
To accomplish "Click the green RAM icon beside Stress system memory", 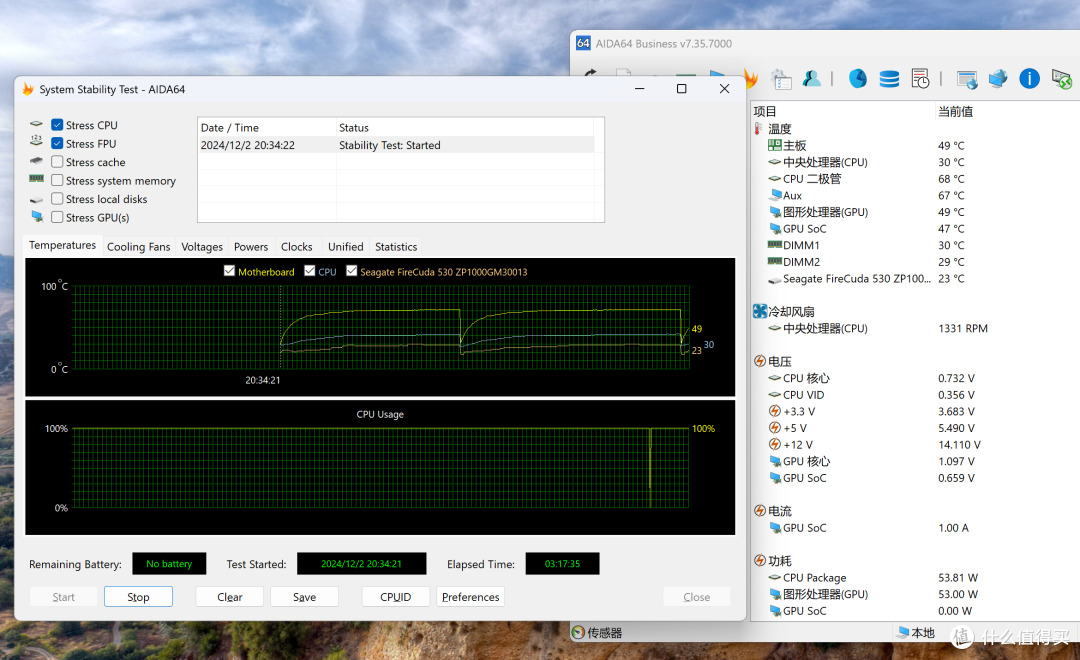I will pyautogui.click(x=37, y=179).
